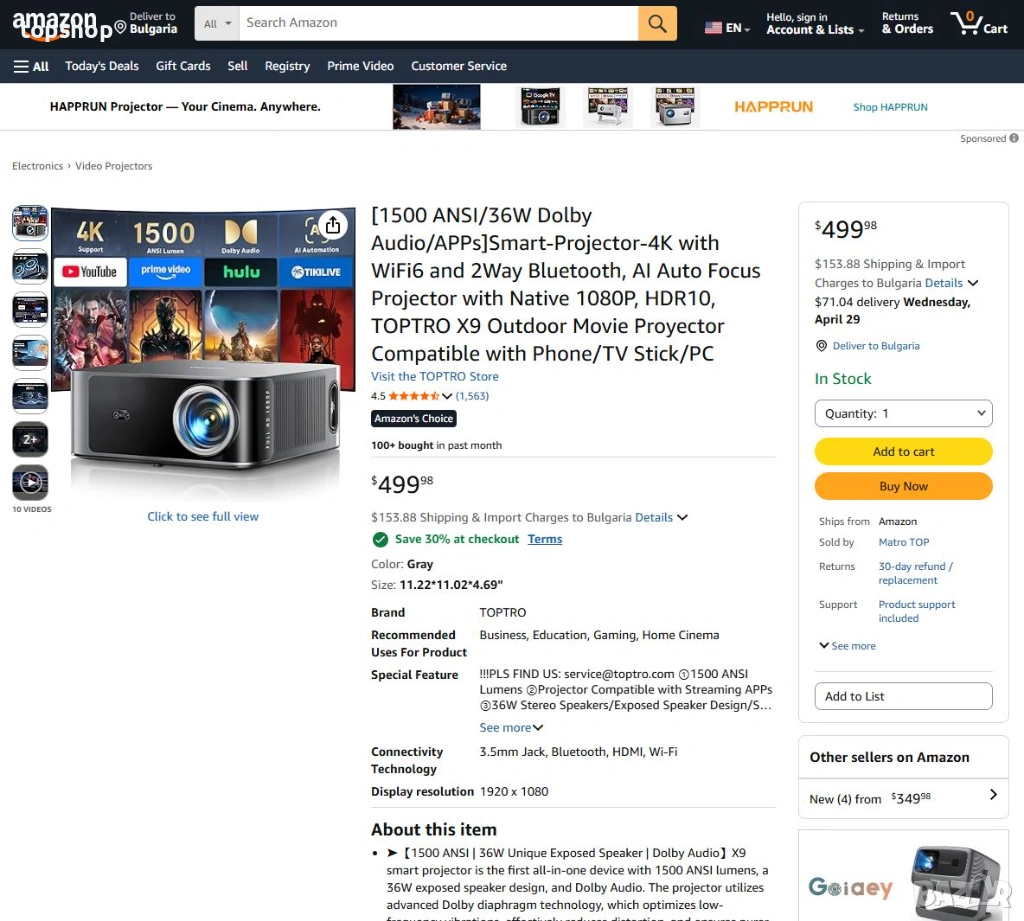Image resolution: width=1024 pixels, height=921 pixels.
Task: Click the US flag language selector
Action: 727,28
